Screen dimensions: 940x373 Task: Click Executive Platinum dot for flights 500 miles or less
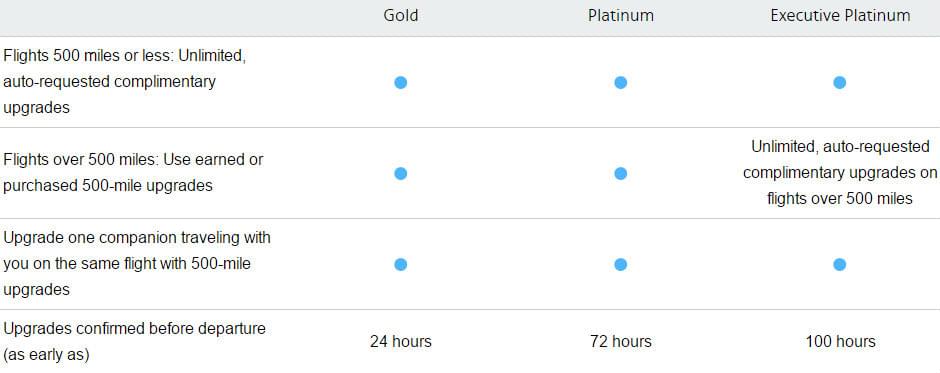tap(839, 82)
